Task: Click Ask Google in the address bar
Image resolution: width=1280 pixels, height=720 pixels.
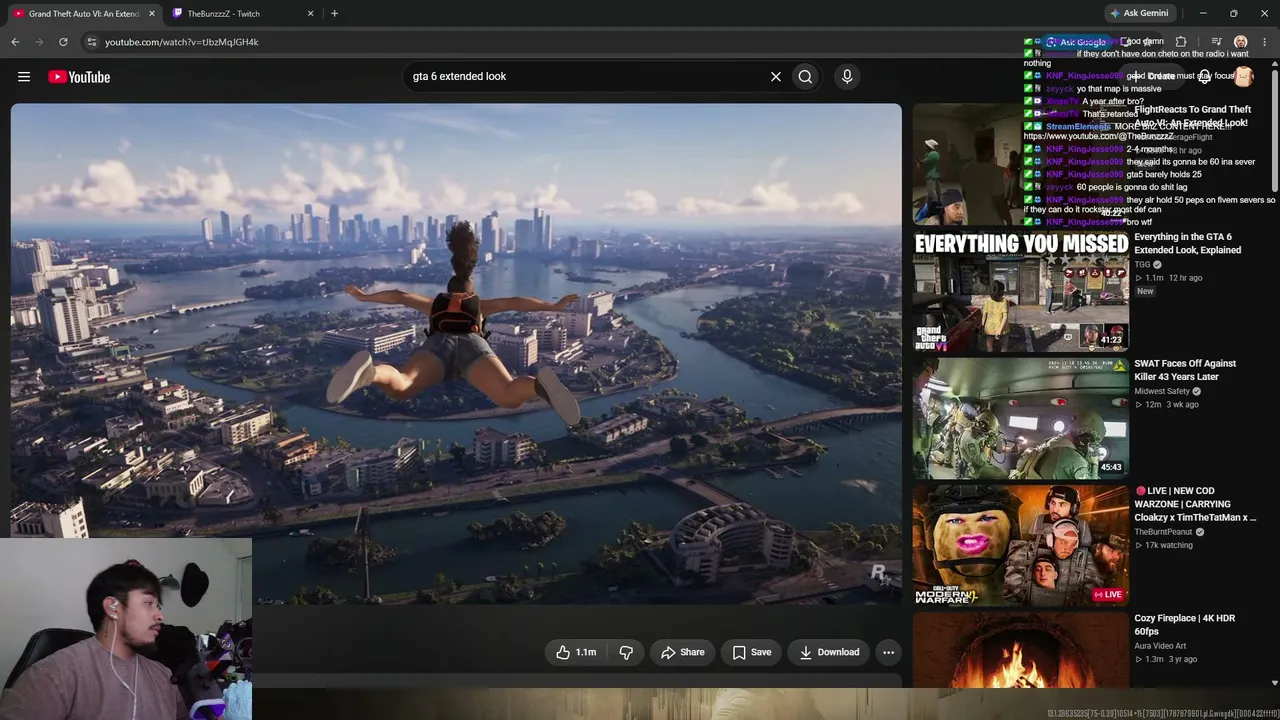Action: coord(1076,42)
